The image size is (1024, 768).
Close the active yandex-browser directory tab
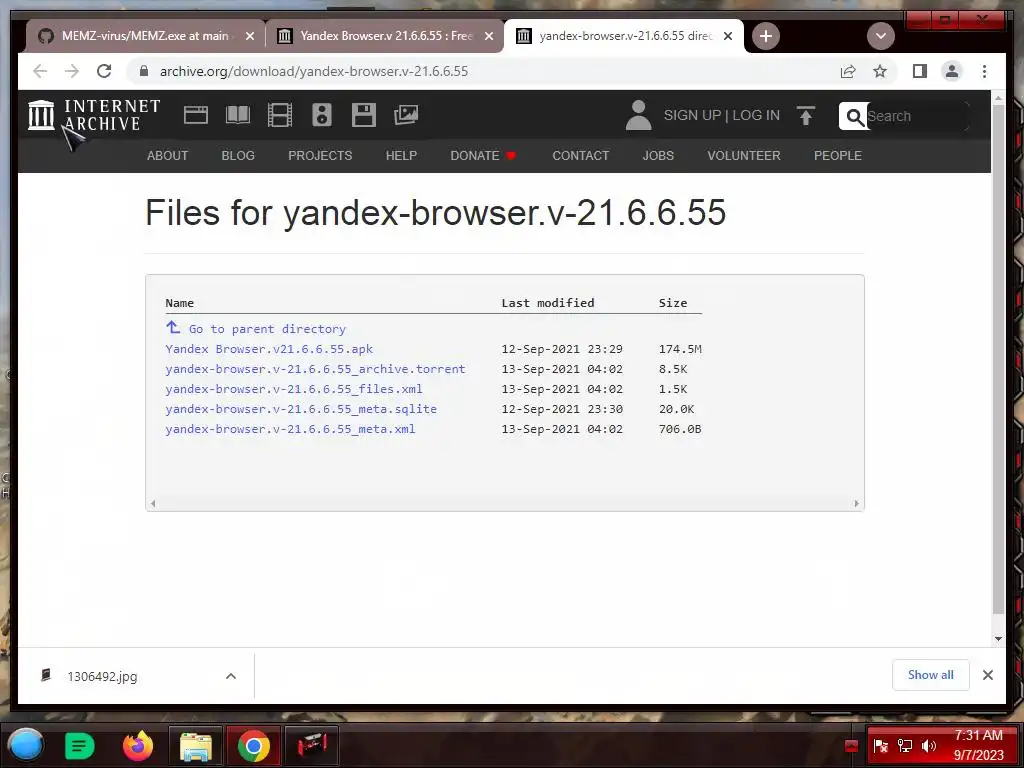tap(728, 36)
